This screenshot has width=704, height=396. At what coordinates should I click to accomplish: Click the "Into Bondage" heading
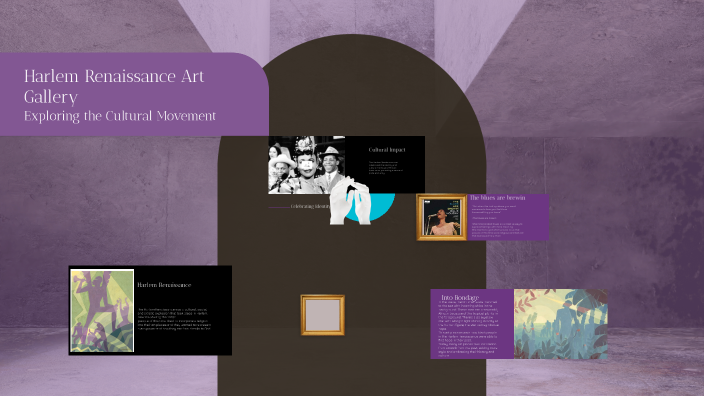click(x=460, y=297)
